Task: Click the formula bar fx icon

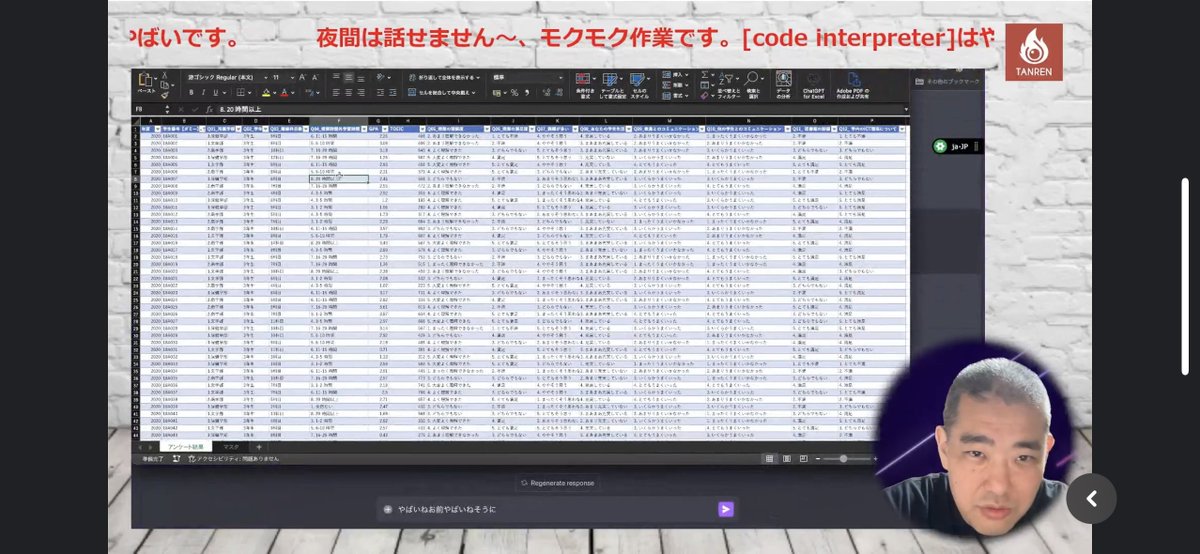Action: (x=208, y=109)
